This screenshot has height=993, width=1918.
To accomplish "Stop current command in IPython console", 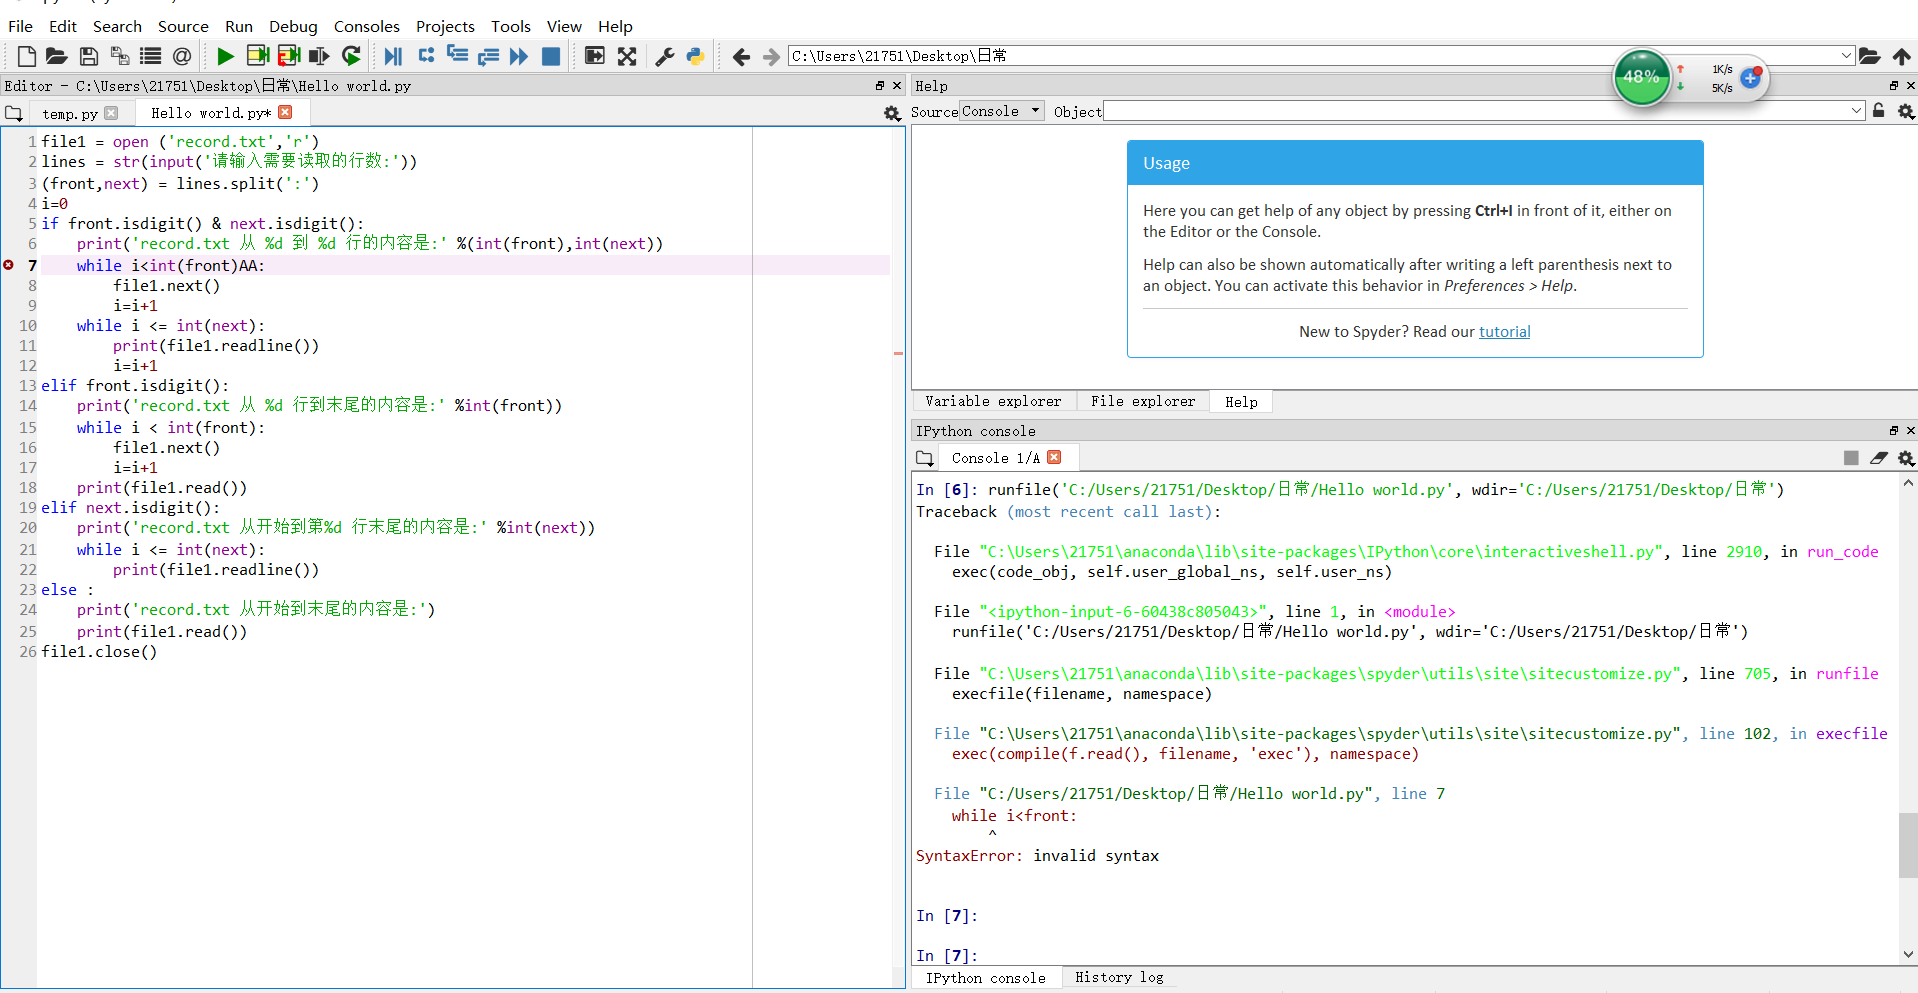I will [x=1851, y=458].
